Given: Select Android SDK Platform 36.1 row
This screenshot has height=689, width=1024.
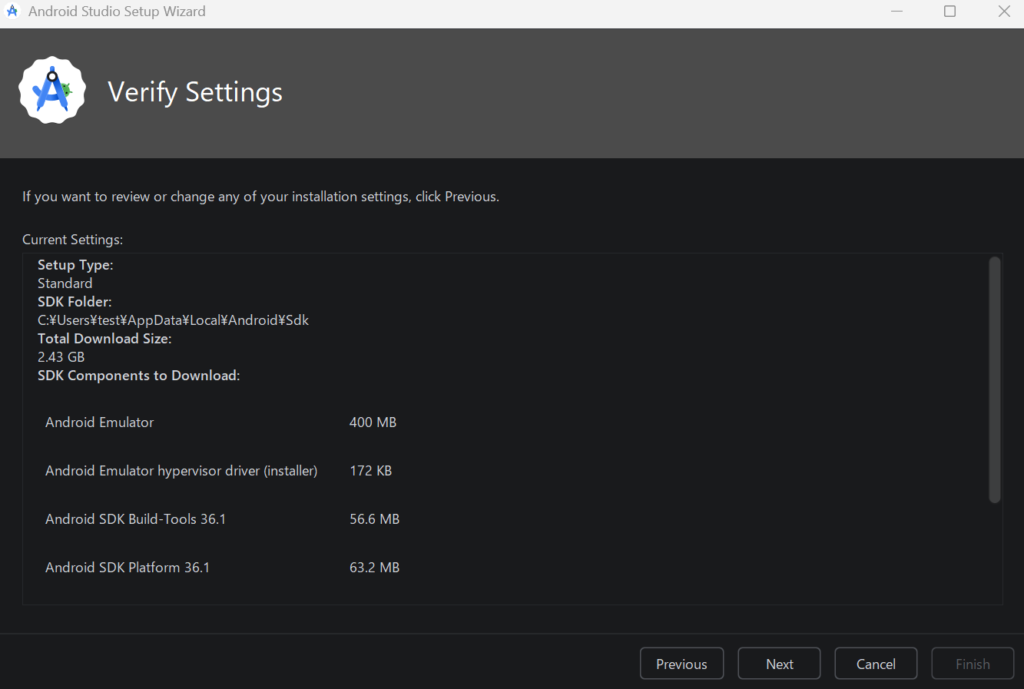Looking at the screenshot, I should point(127,567).
